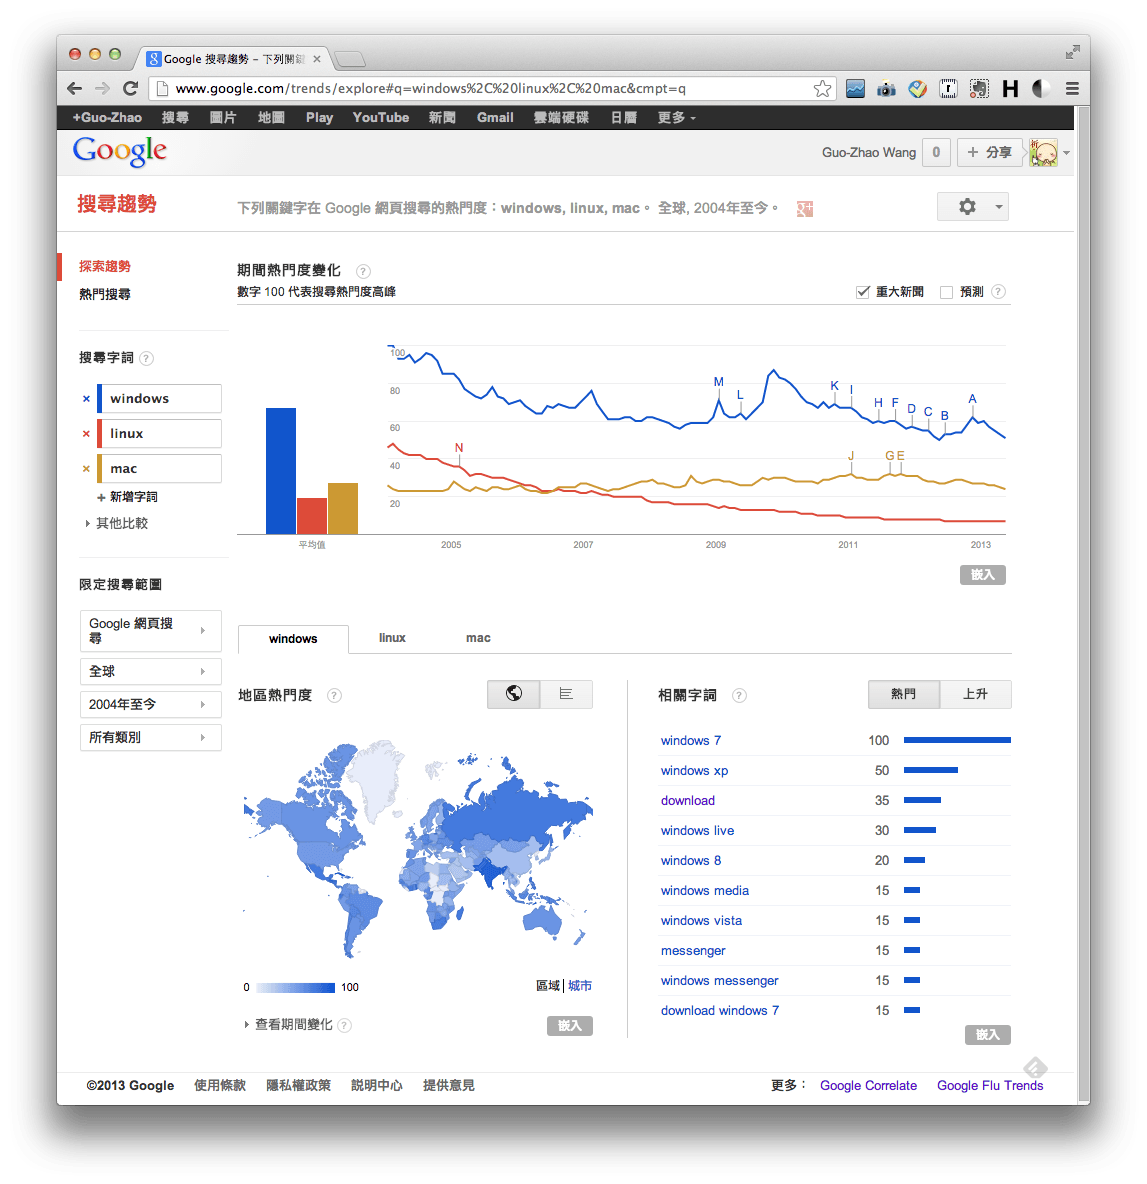
Task: Enable the 預測 checkbox
Action: coord(946,291)
